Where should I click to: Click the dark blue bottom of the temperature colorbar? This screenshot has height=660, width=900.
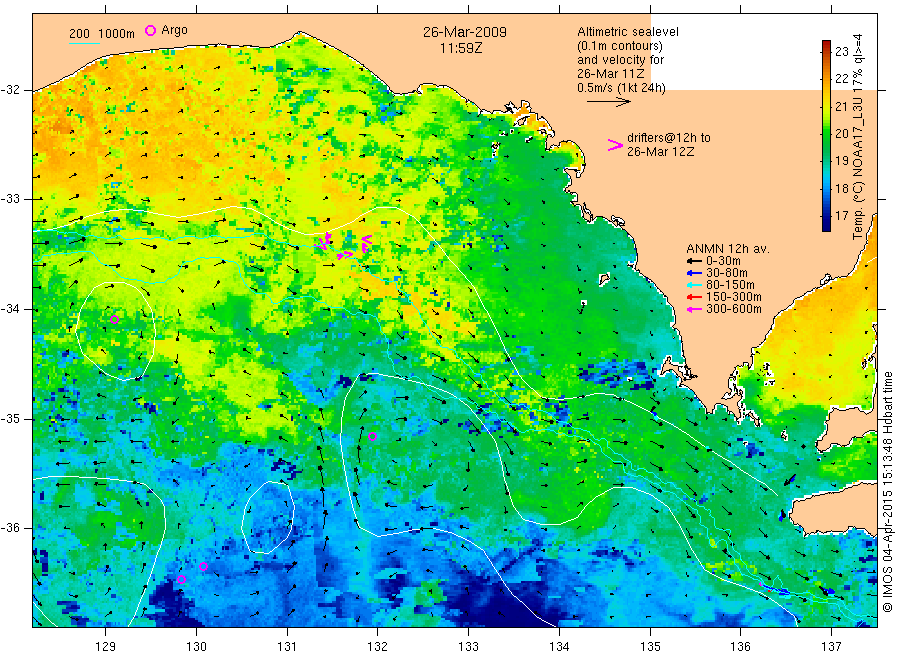click(x=827, y=226)
